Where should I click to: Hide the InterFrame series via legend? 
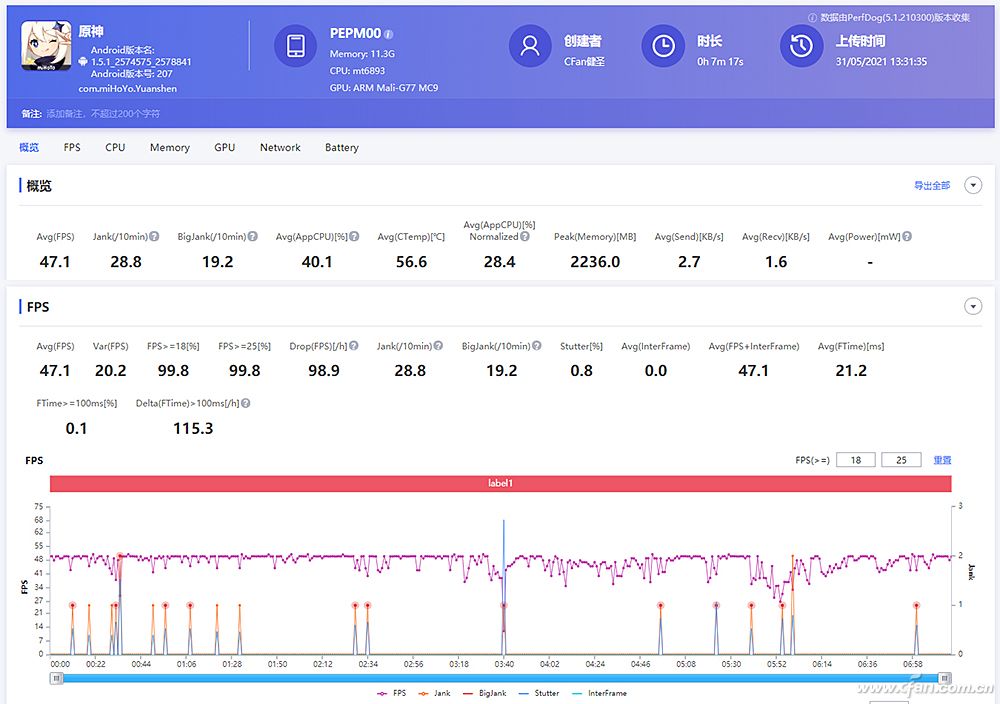[x=599, y=693]
